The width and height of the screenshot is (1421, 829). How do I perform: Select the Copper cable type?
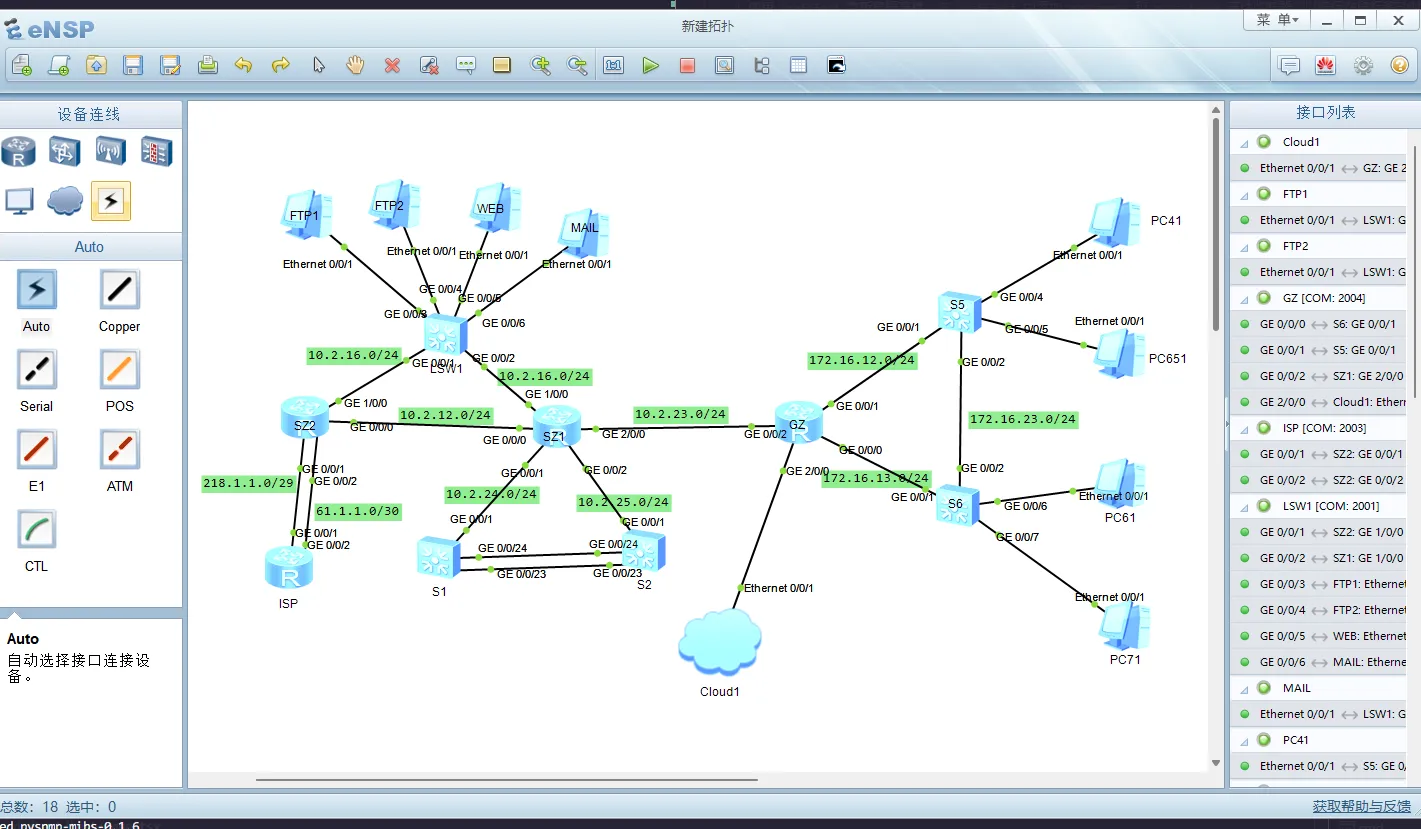pos(120,290)
